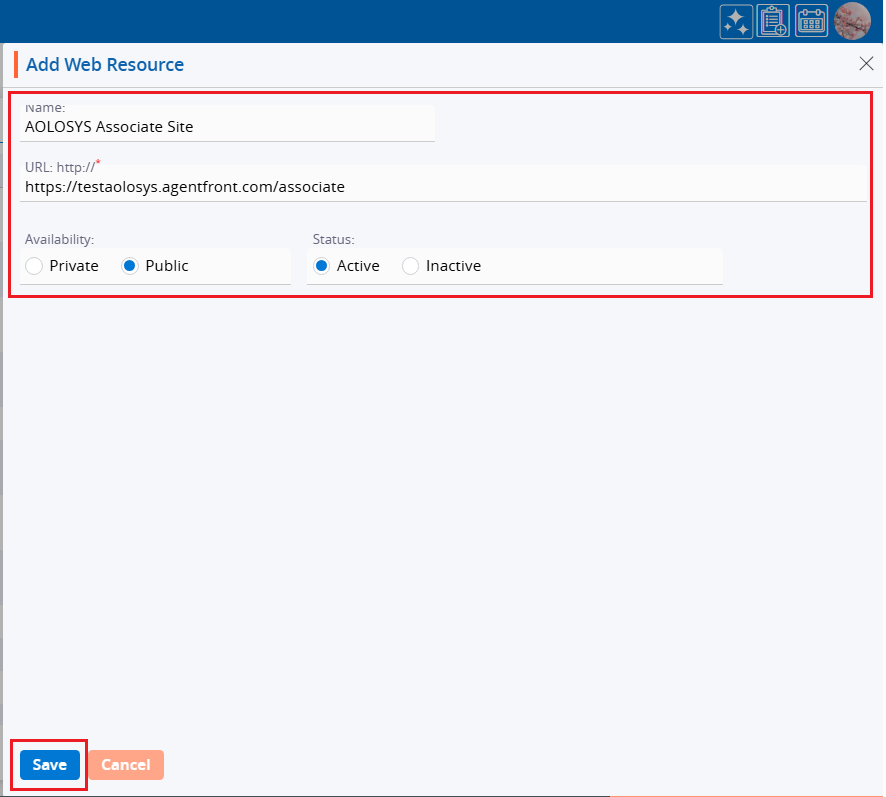Click the Add Web Resource title
Screen dimensions: 886x797
[x=105, y=65]
